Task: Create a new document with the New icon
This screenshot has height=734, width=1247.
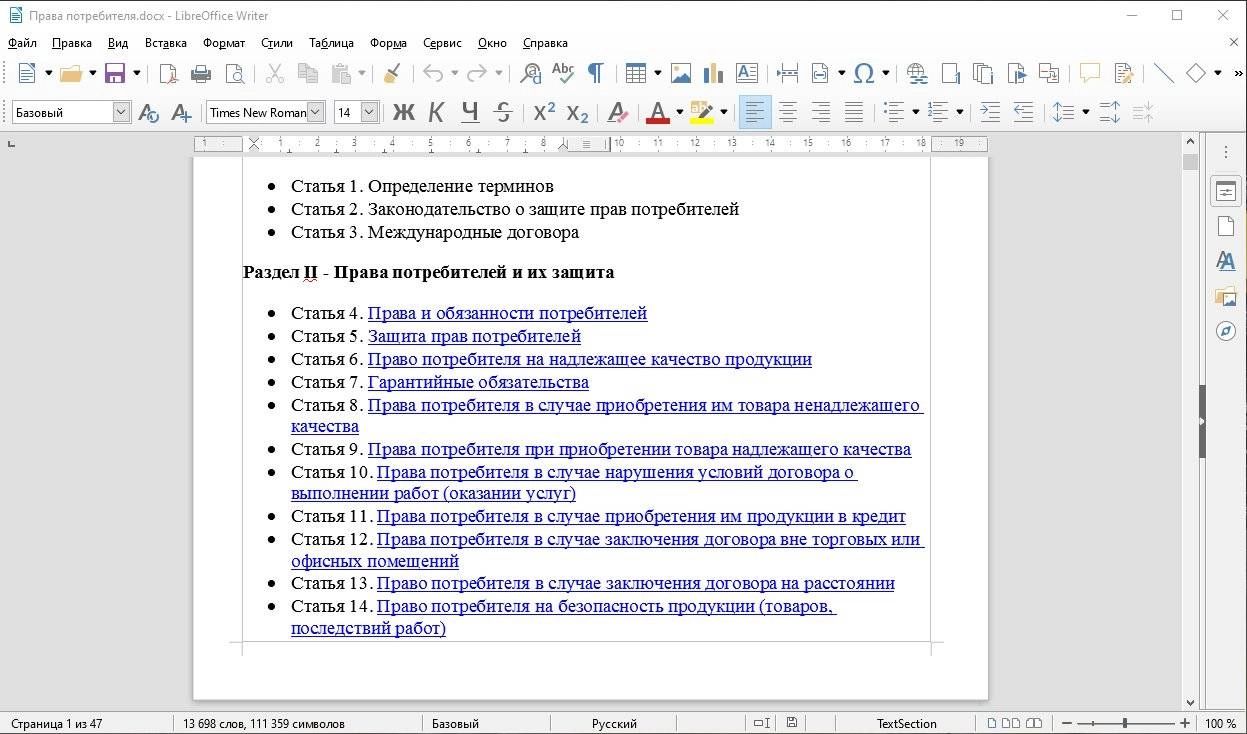Action: tap(26, 73)
